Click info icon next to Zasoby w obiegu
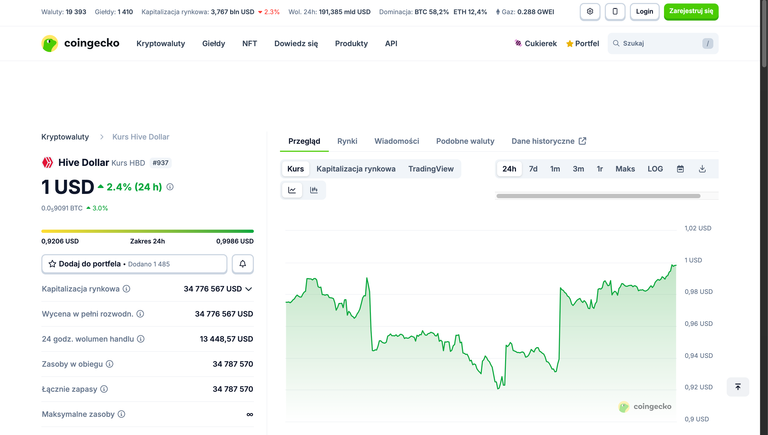The image size is (768, 435). [x=110, y=364]
